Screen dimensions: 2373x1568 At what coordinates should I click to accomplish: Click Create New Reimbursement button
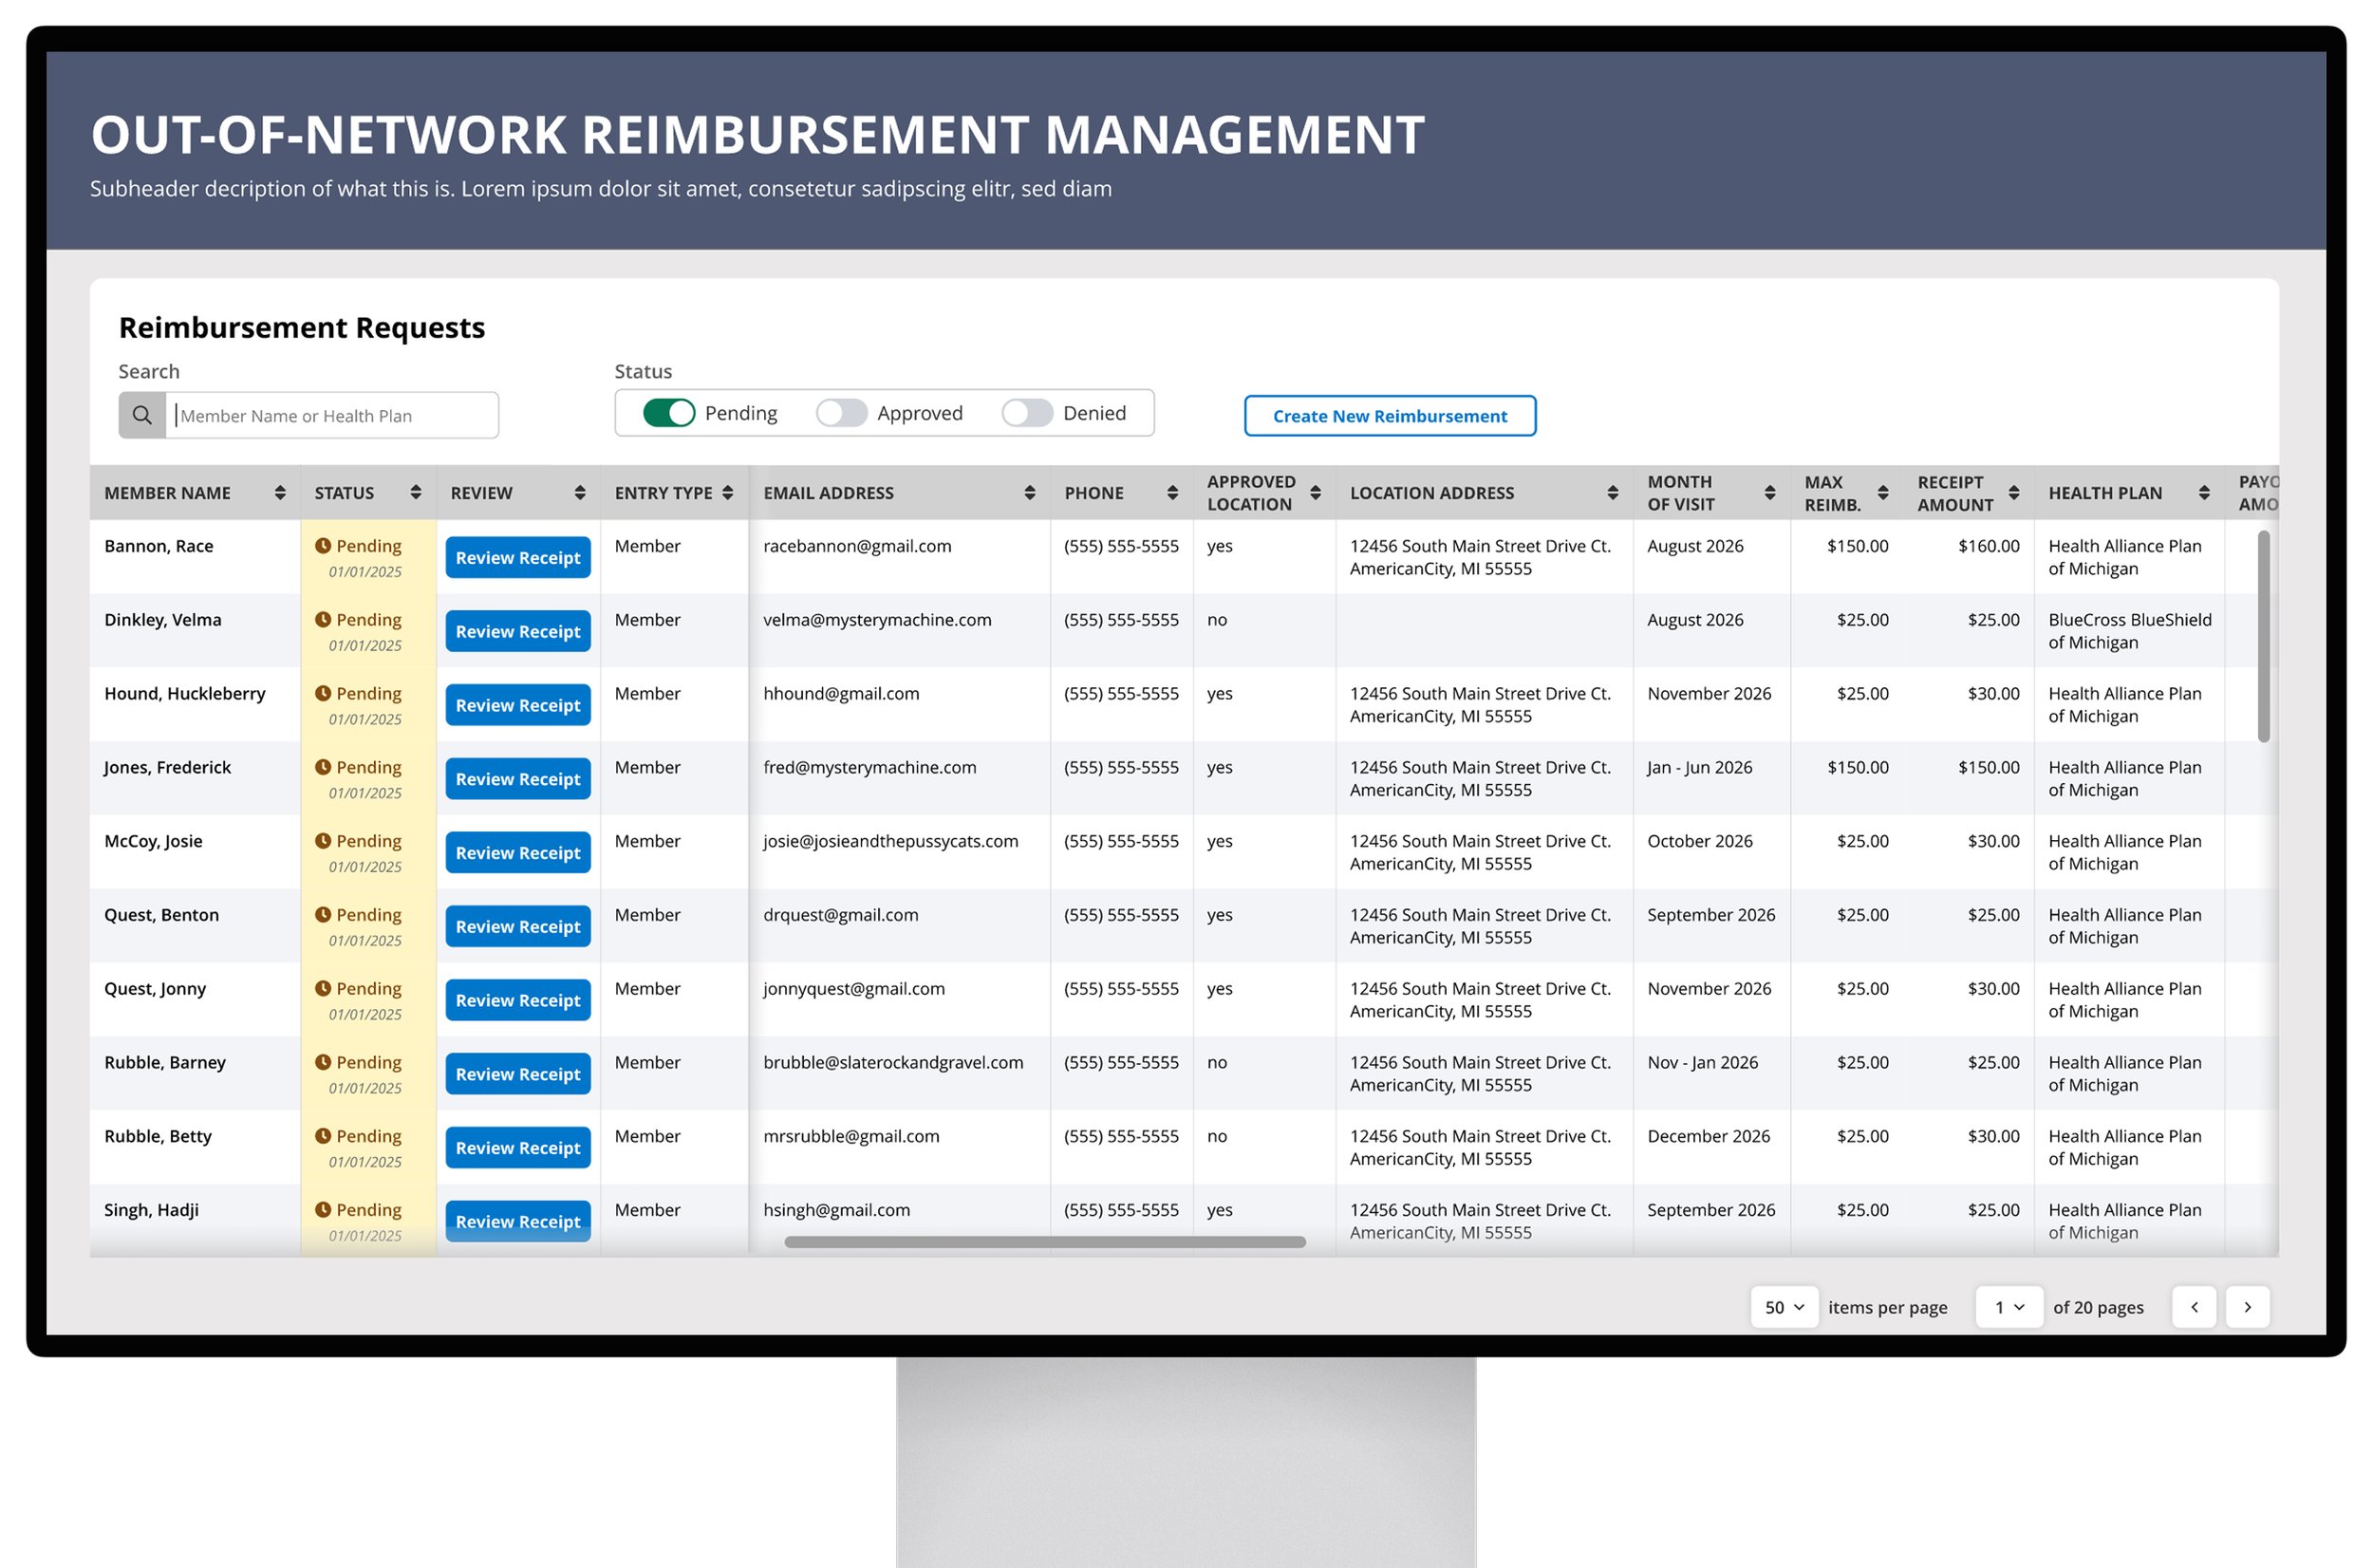point(1390,416)
